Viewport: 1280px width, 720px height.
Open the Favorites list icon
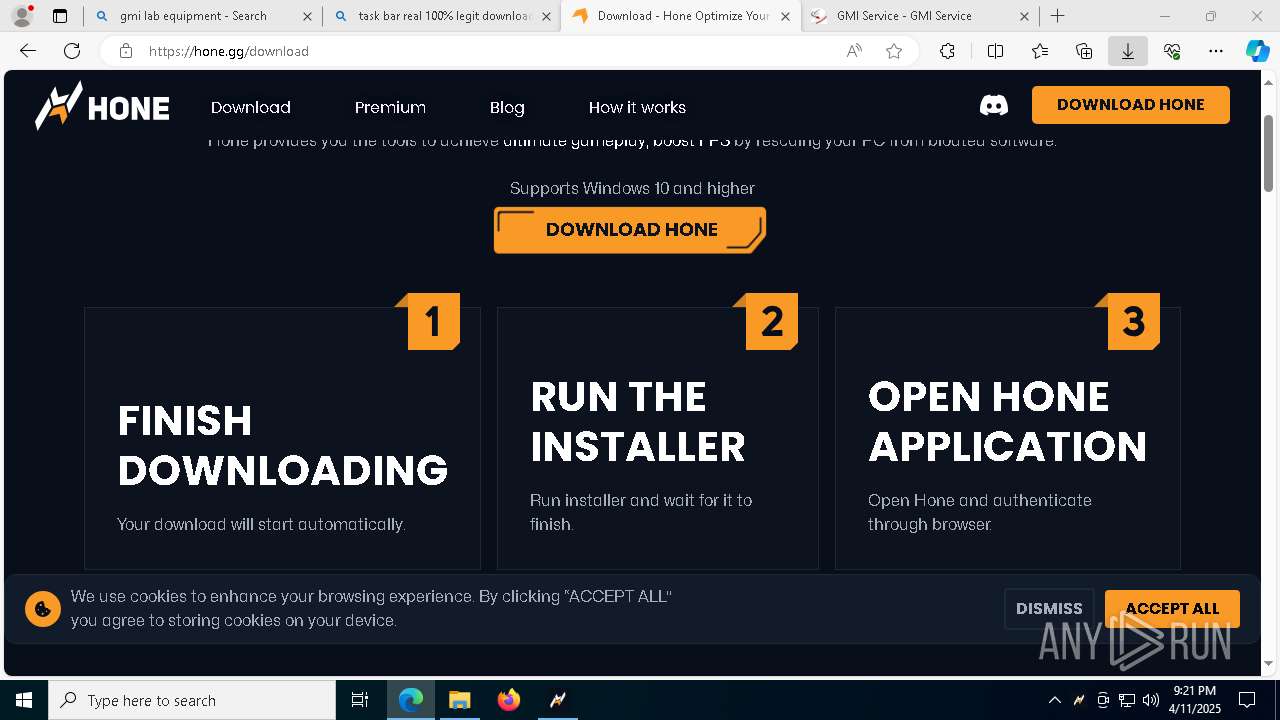pos(1040,51)
